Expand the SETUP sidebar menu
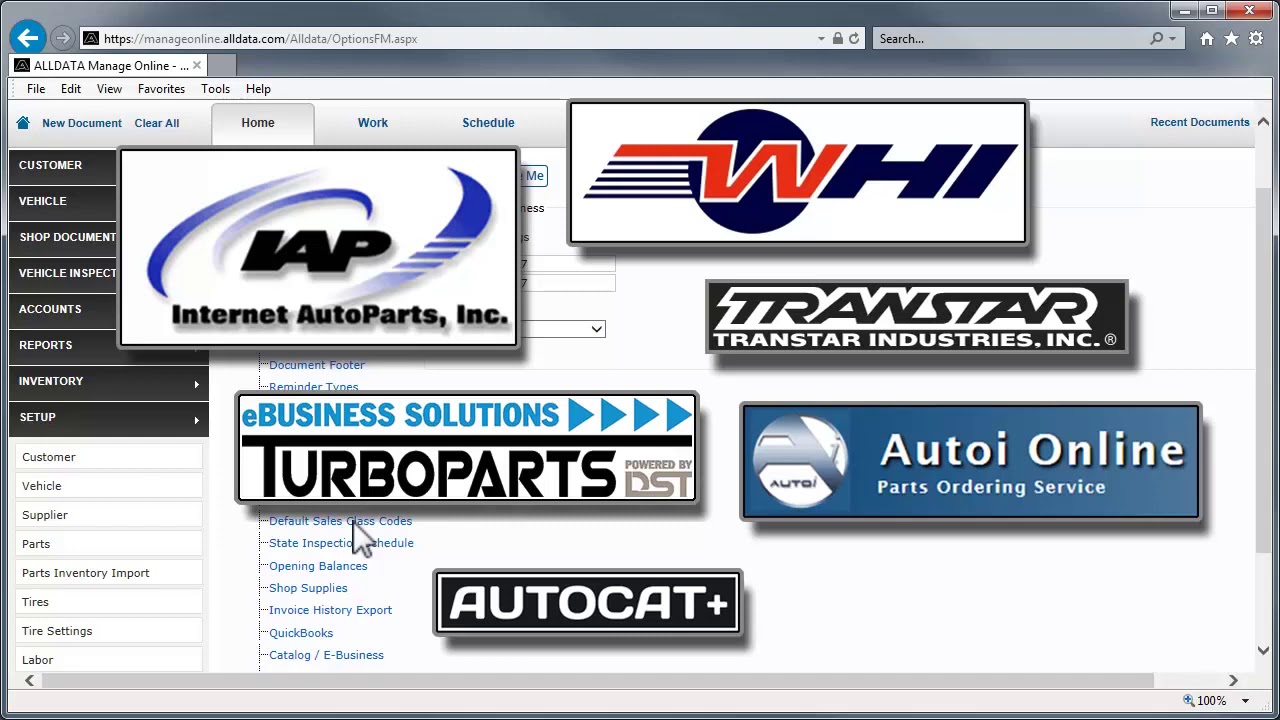1280x720 pixels. tap(108, 417)
